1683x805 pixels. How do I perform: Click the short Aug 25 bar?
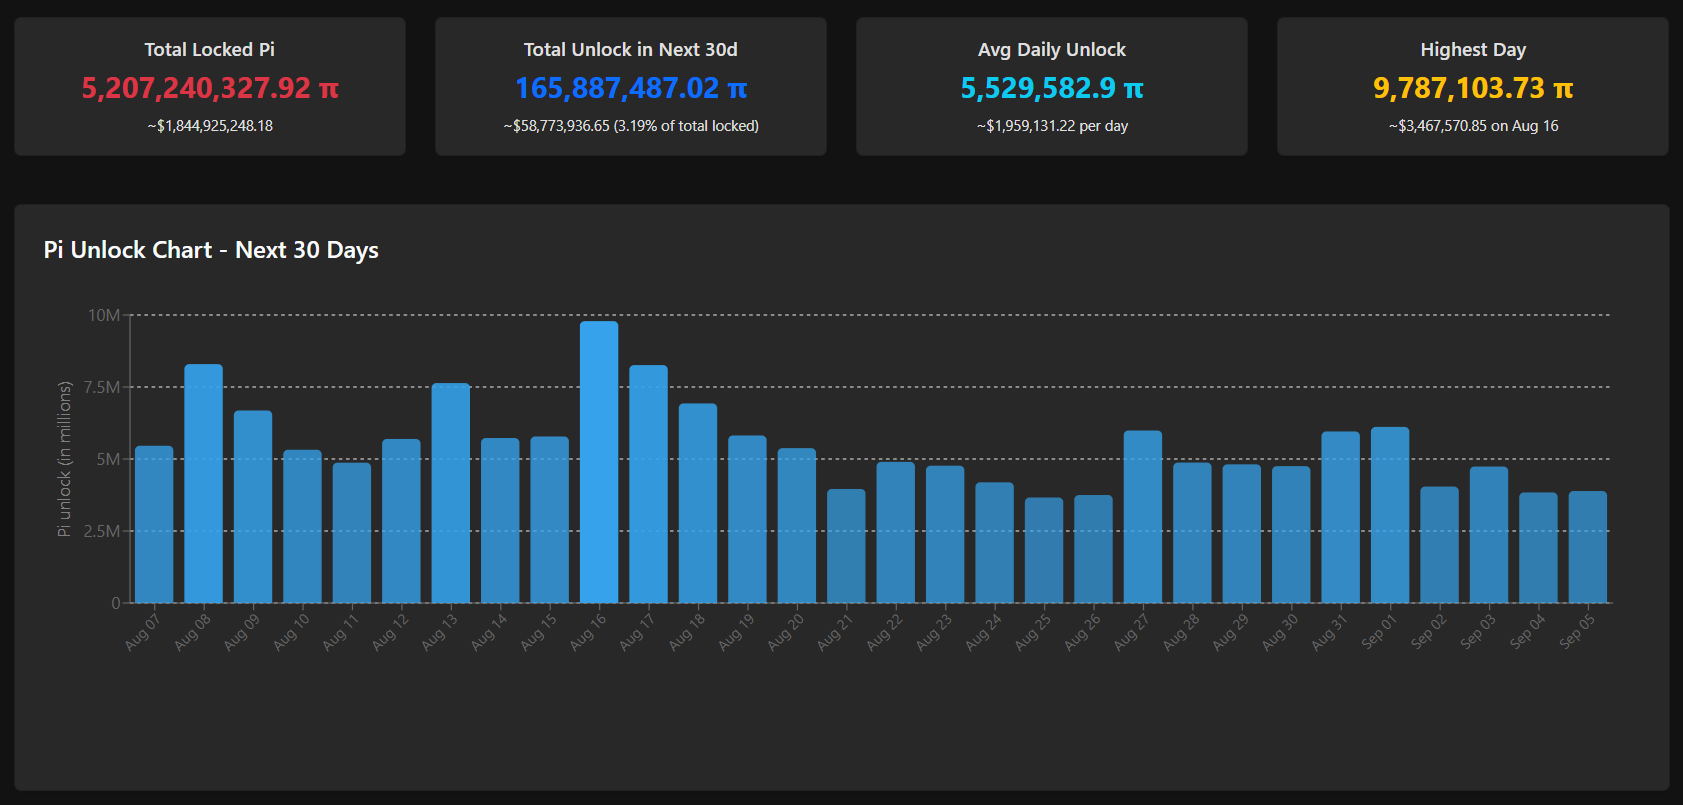[1043, 550]
